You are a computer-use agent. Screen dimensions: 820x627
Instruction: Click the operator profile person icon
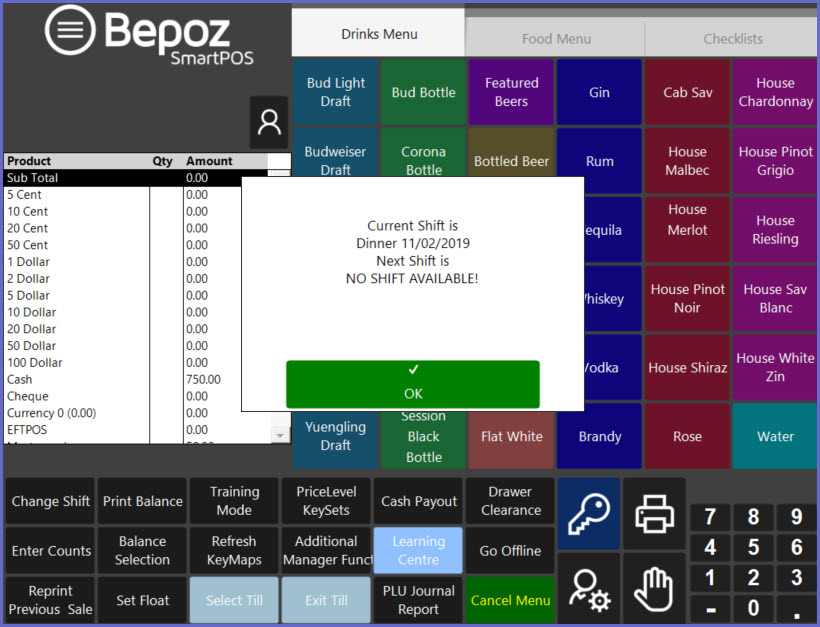tap(269, 122)
